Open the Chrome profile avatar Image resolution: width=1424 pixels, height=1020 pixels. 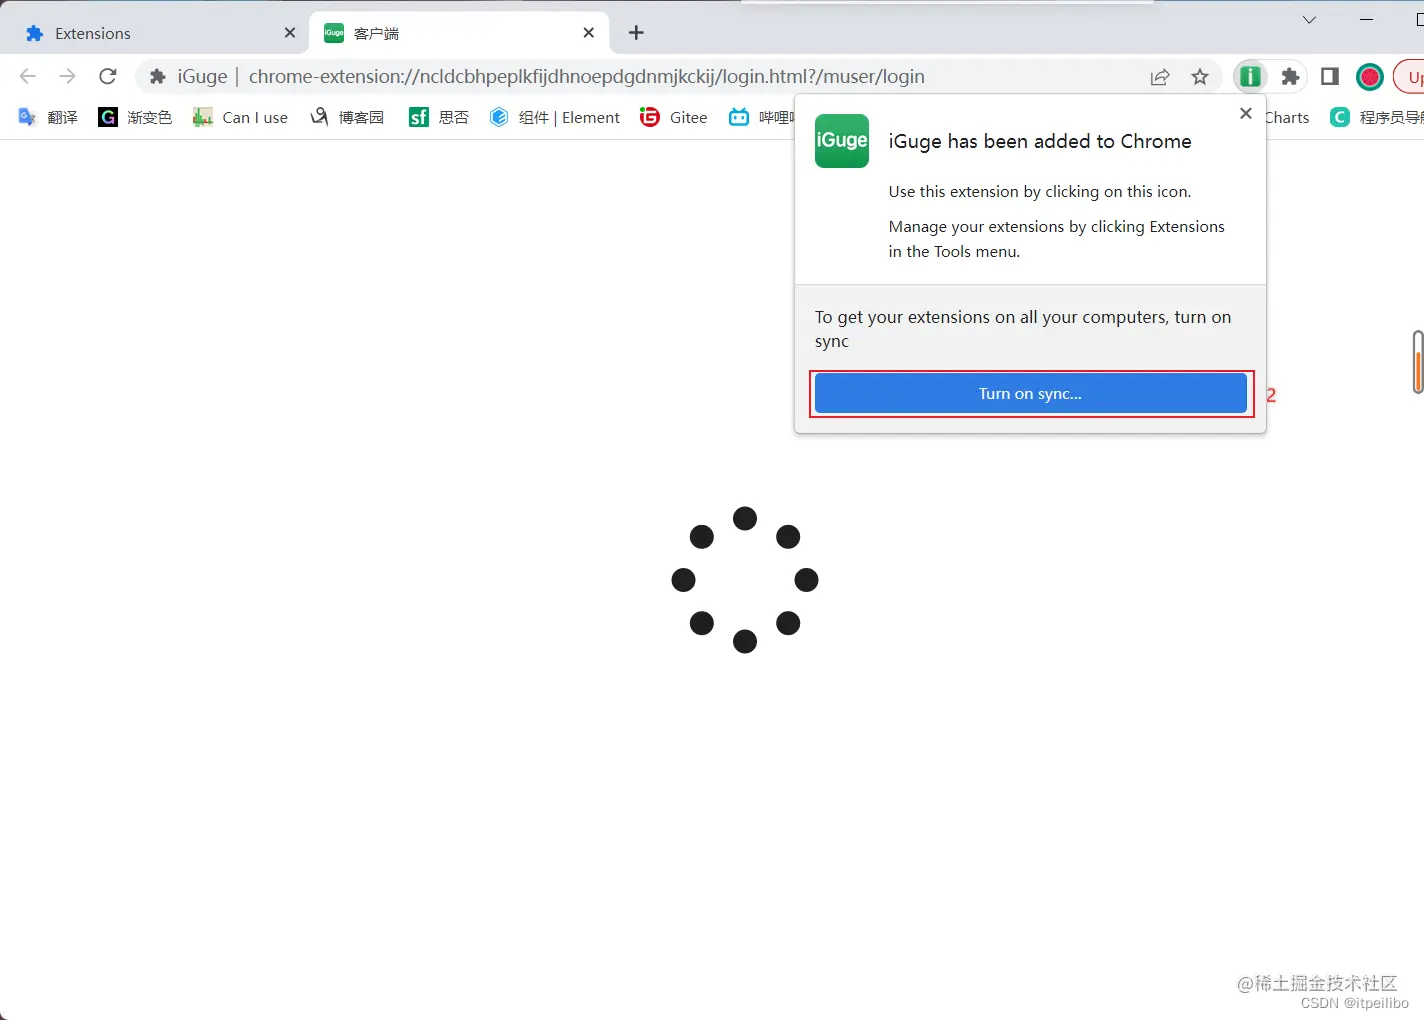1370,76
